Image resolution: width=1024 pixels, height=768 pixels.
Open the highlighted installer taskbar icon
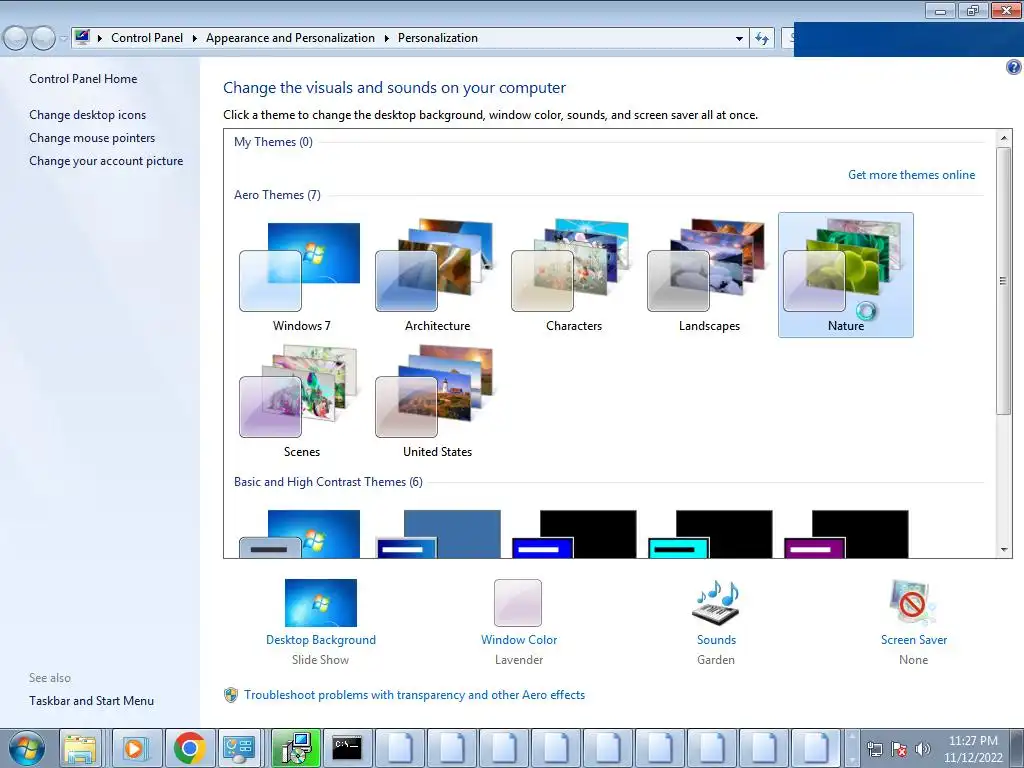(x=296, y=748)
